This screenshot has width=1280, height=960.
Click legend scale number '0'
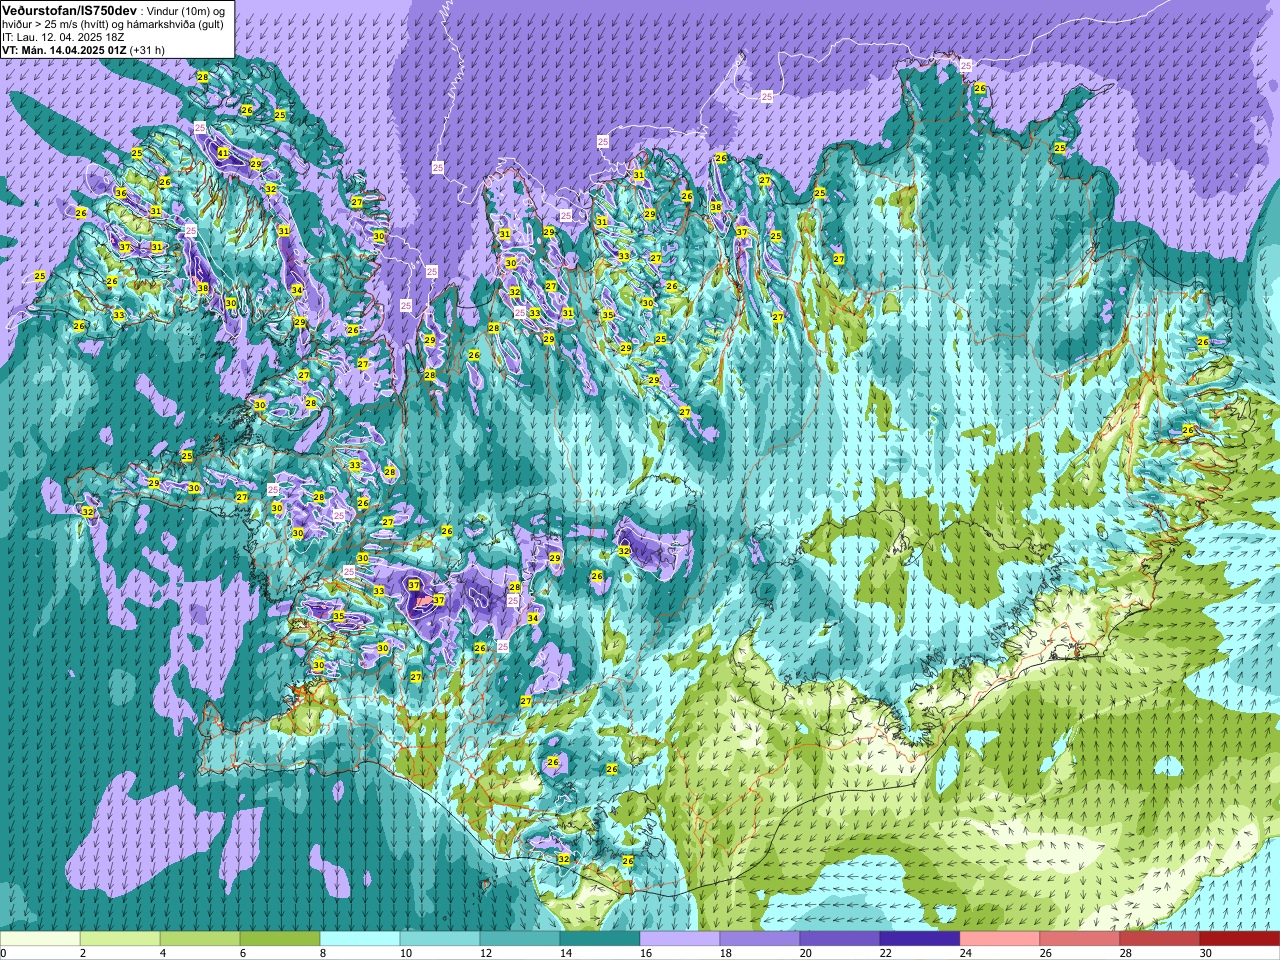(3, 953)
